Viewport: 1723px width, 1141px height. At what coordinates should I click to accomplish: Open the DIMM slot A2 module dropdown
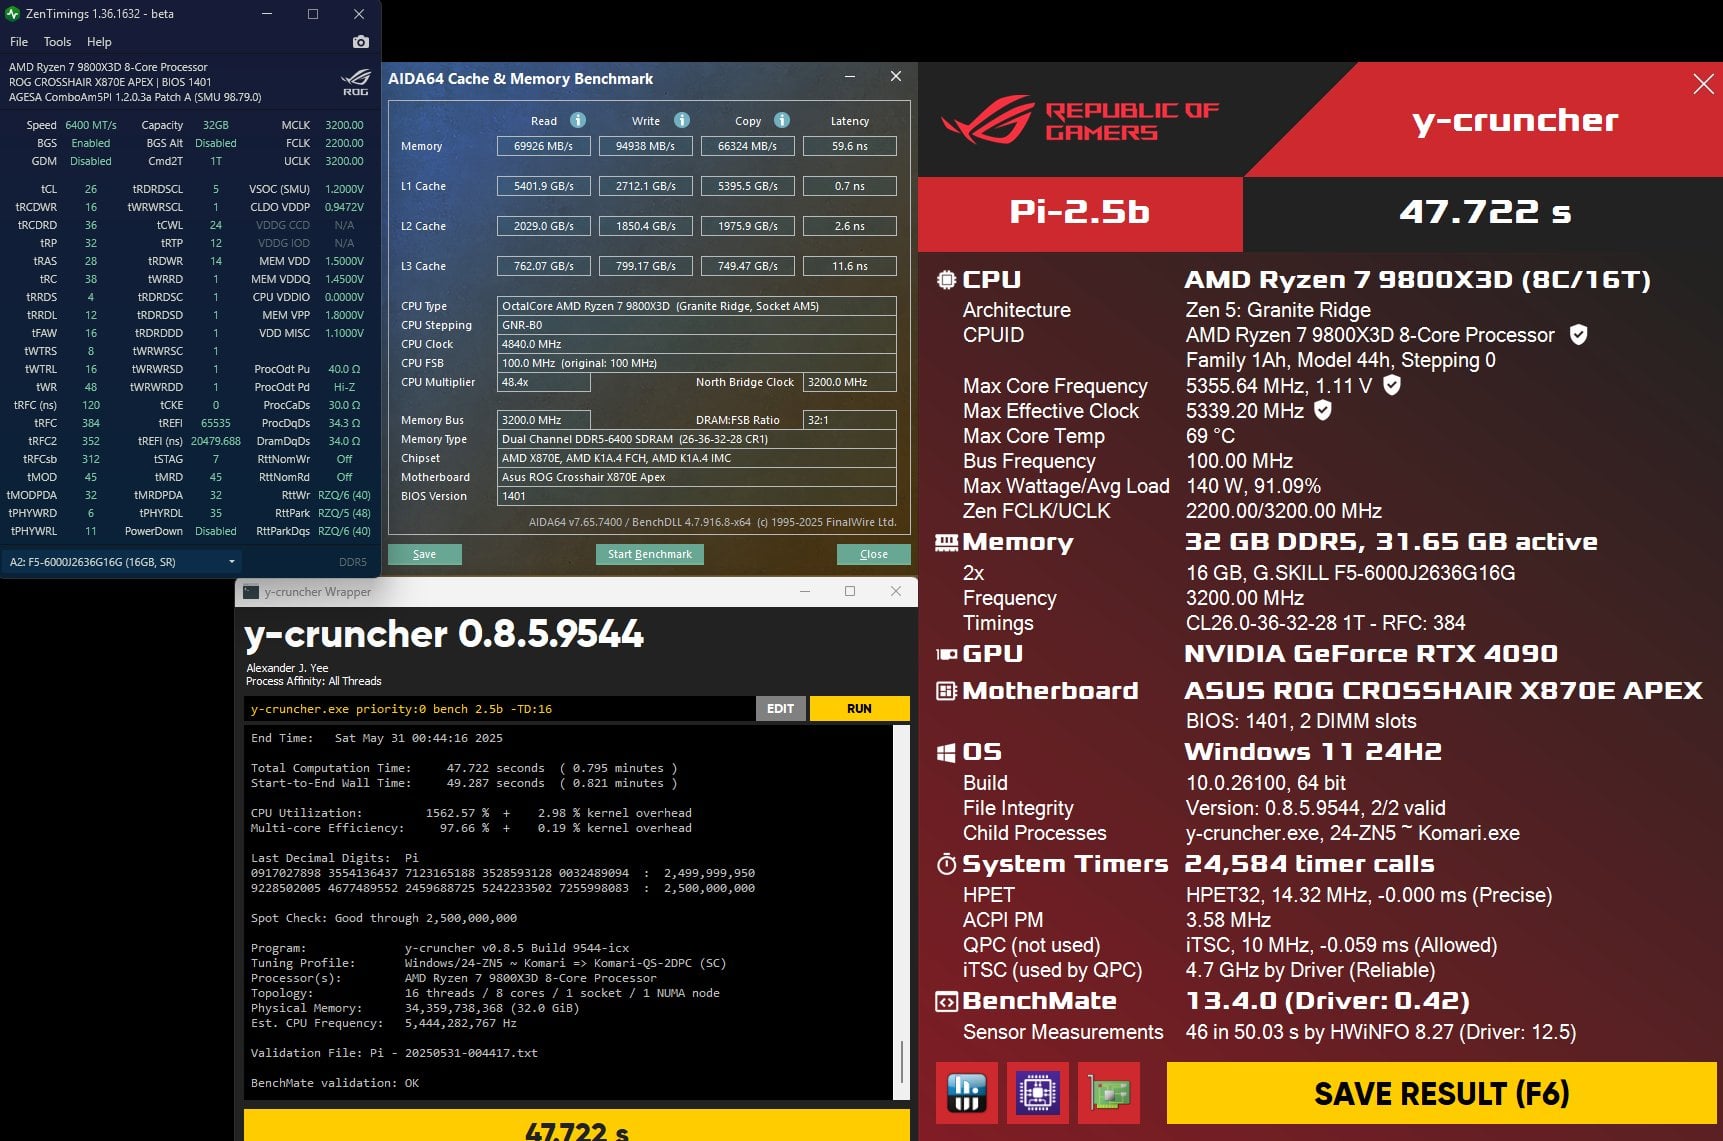(x=121, y=562)
